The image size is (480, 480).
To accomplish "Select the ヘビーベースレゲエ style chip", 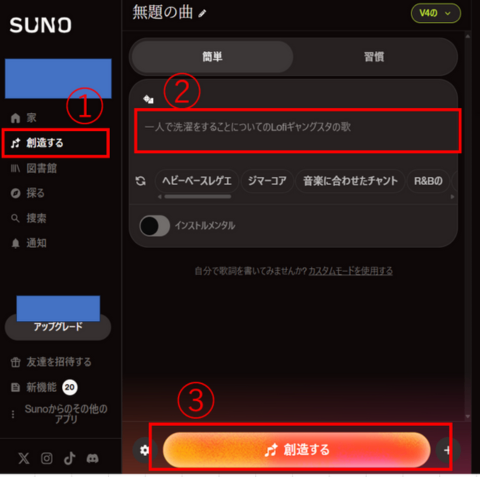I will pos(197,181).
